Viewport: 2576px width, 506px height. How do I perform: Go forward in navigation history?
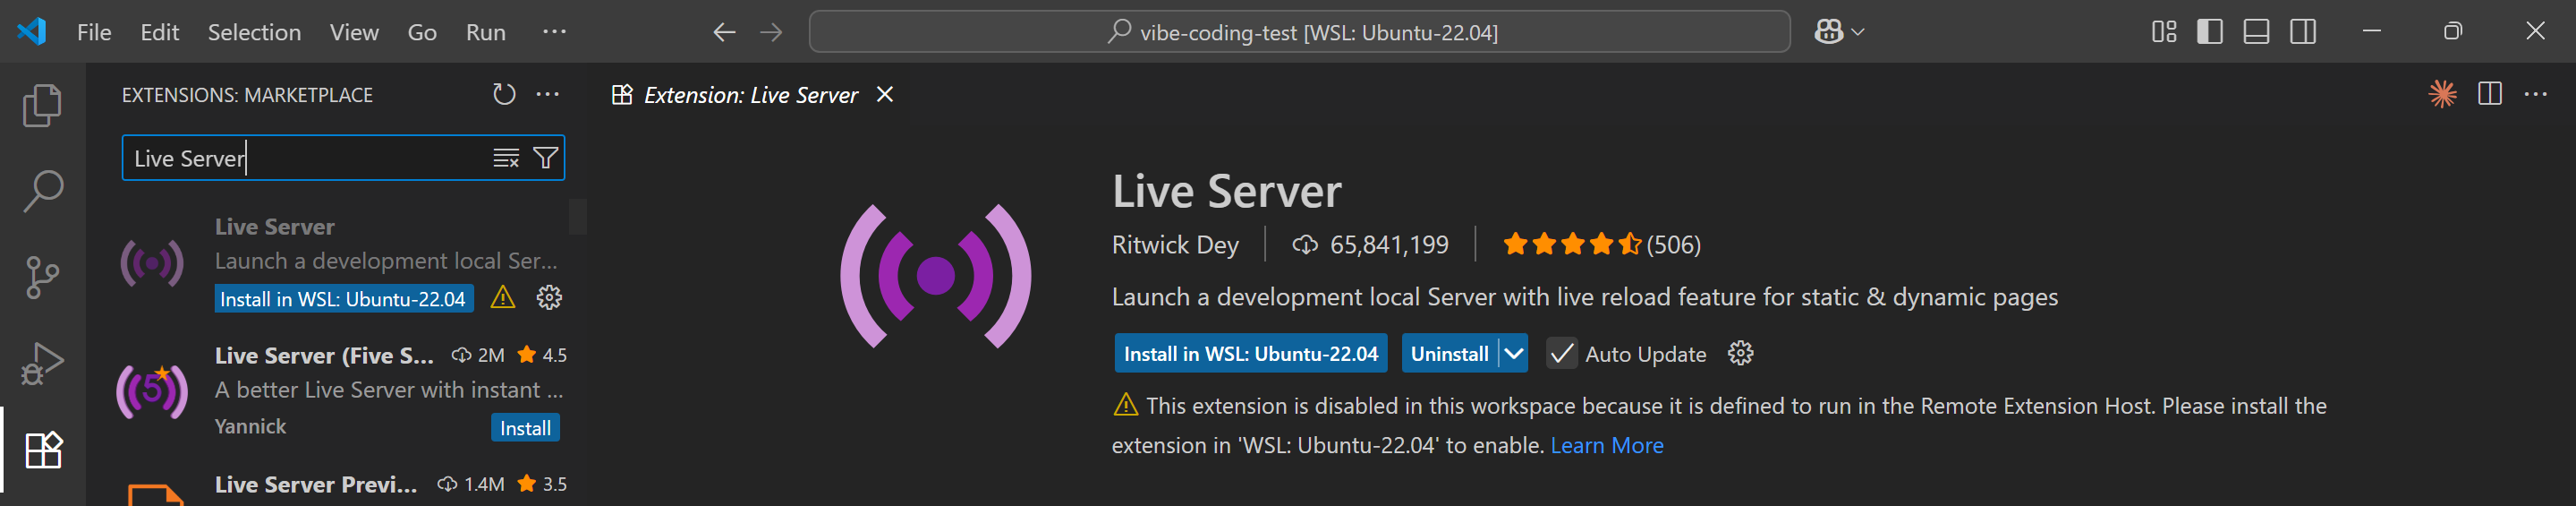pos(771,32)
